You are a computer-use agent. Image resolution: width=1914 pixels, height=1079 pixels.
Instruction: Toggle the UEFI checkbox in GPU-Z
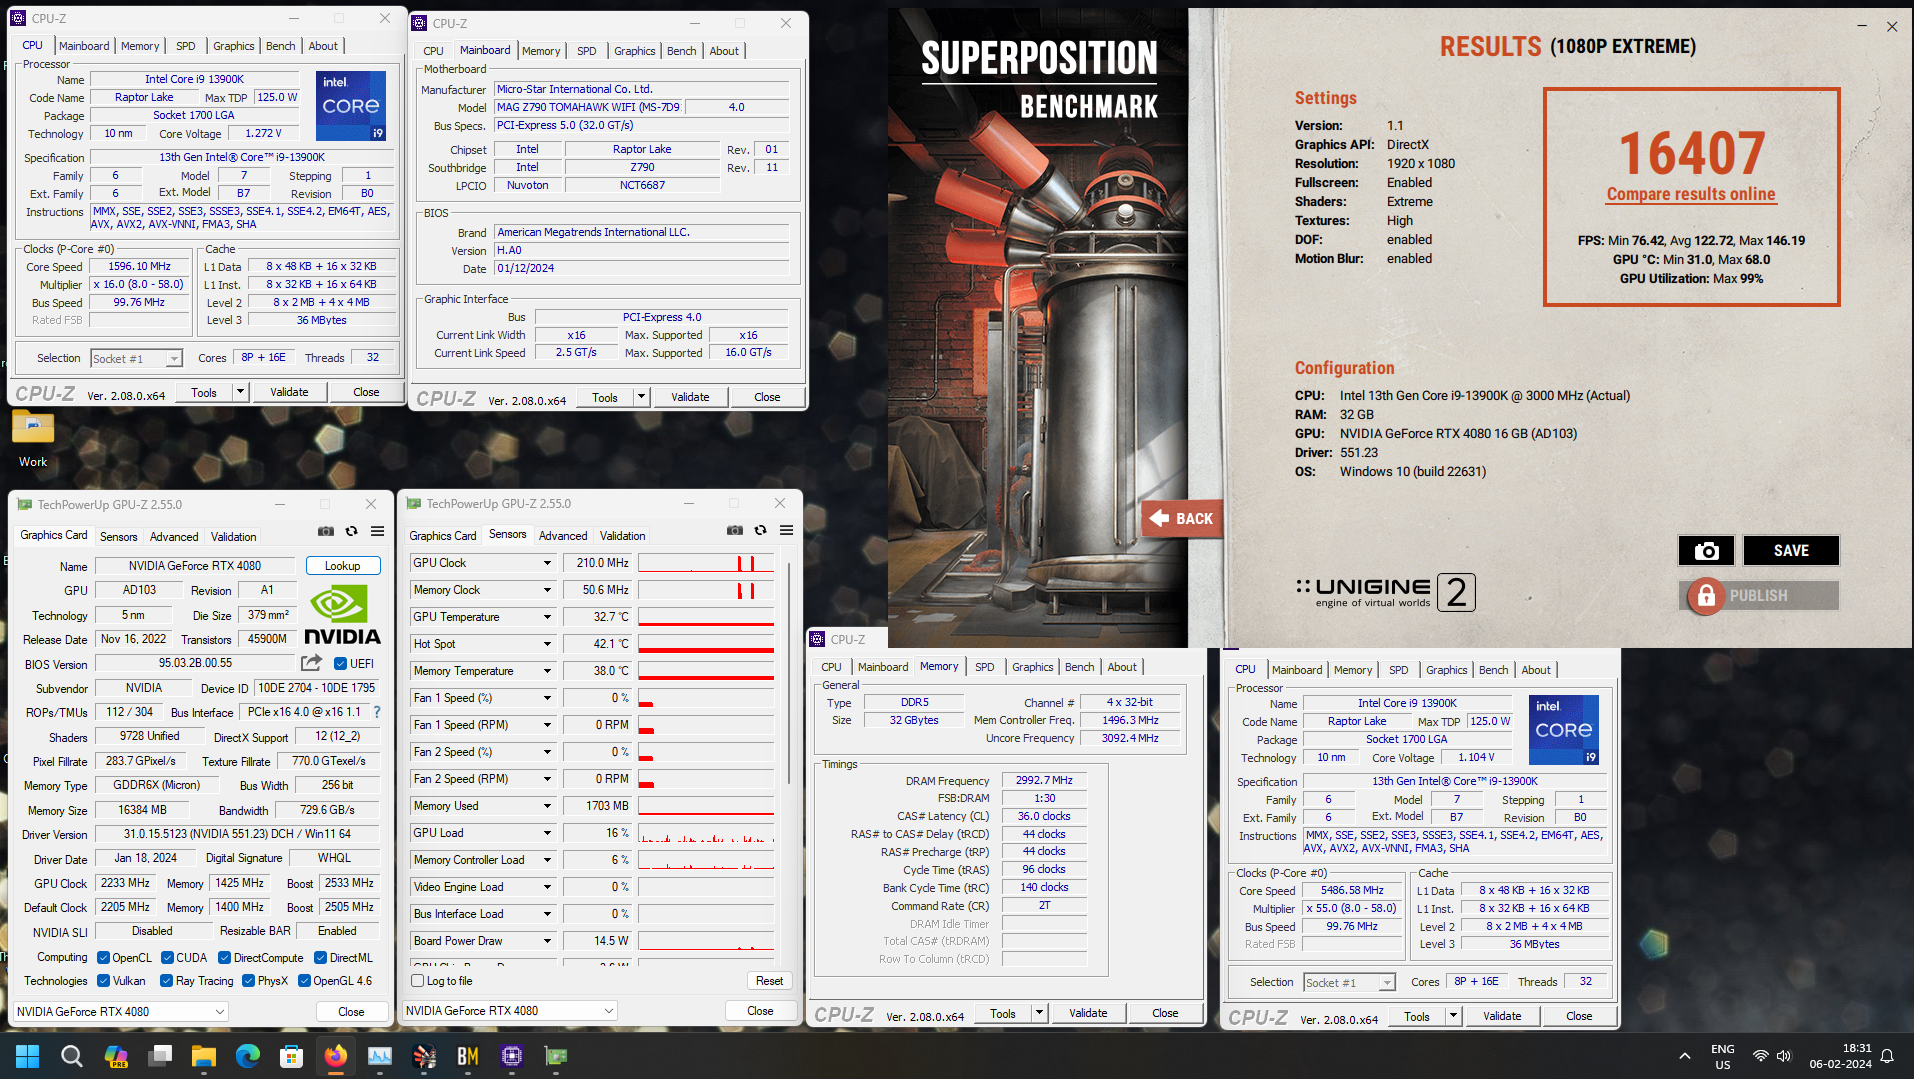(340, 663)
